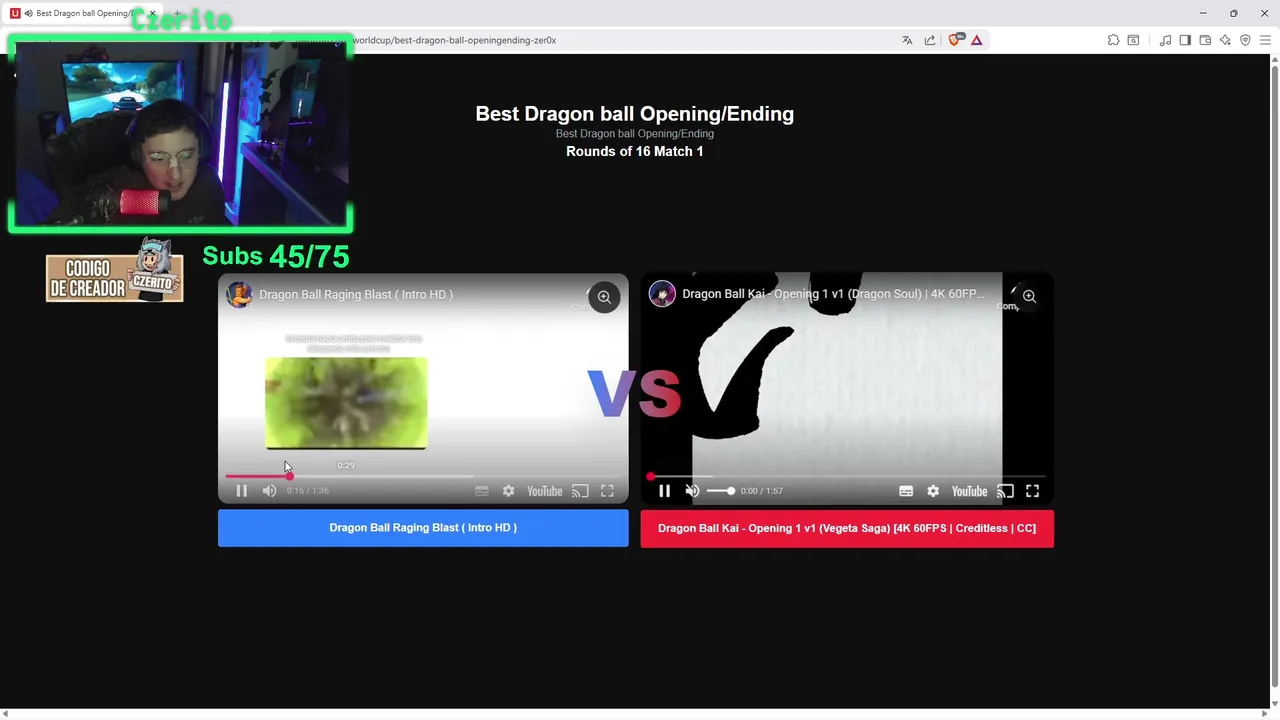Mute the Raging Blast video volume
Viewport: 1280px width, 720px height.
tap(269, 491)
